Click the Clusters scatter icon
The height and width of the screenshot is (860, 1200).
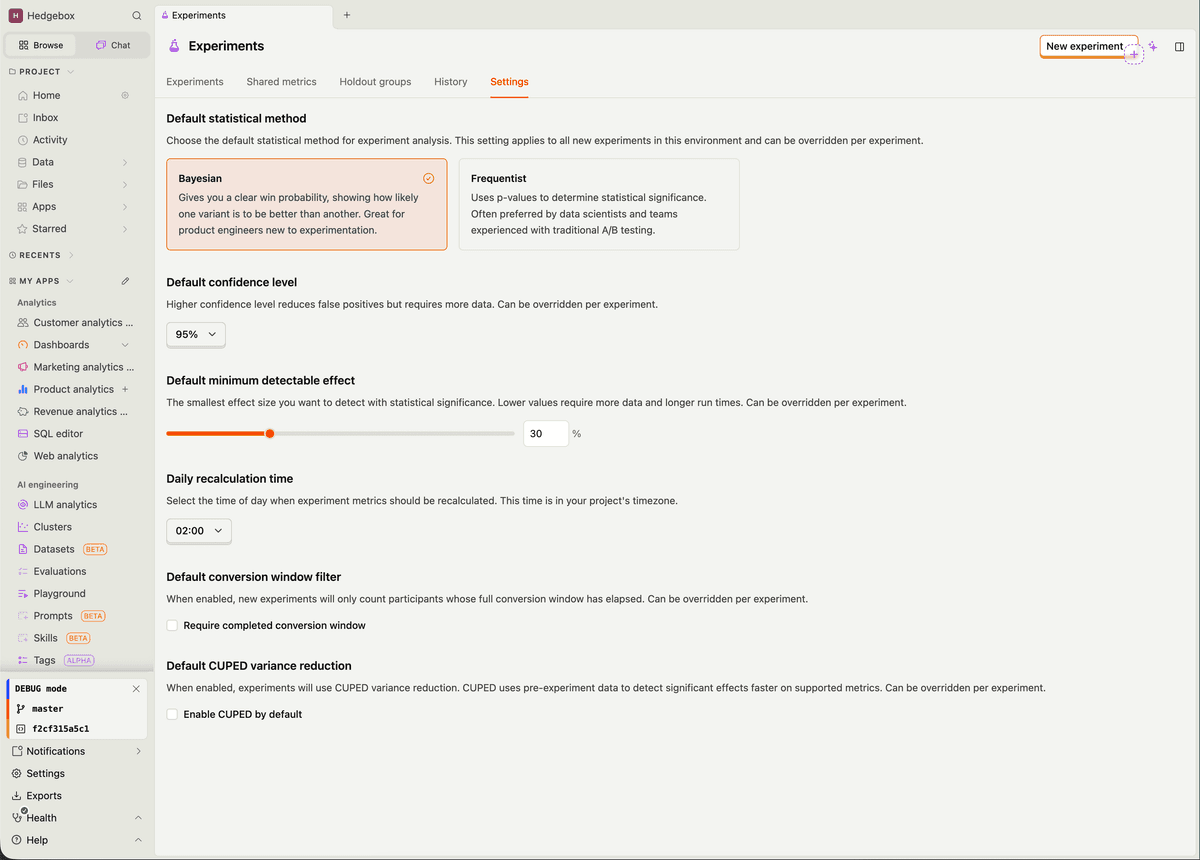(x=23, y=527)
